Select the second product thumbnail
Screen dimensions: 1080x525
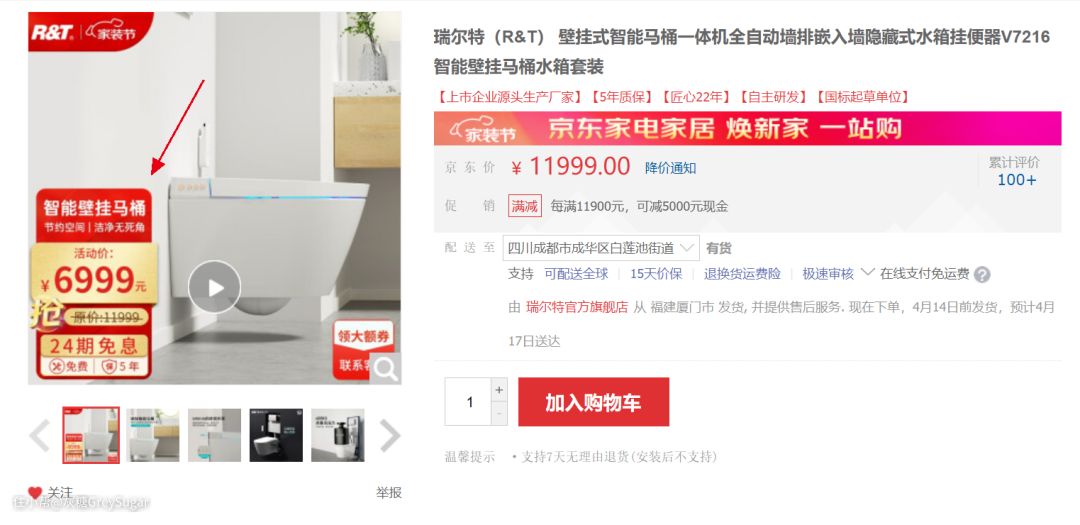coord(153,435)
